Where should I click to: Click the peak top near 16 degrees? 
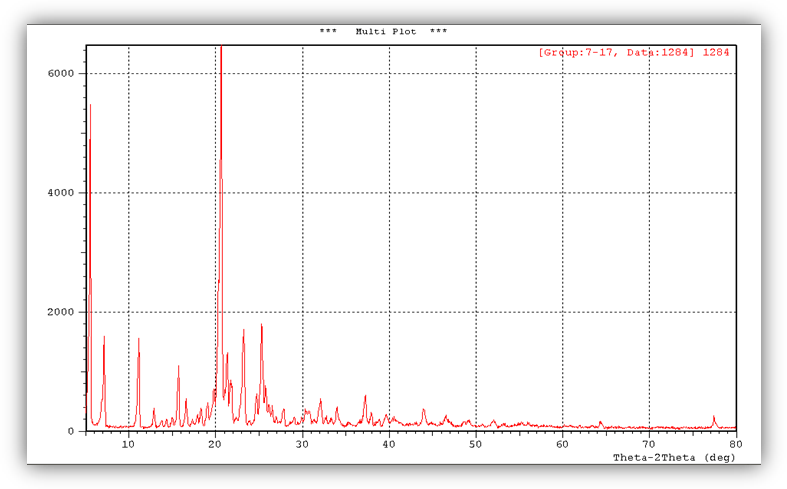point(178,366)
